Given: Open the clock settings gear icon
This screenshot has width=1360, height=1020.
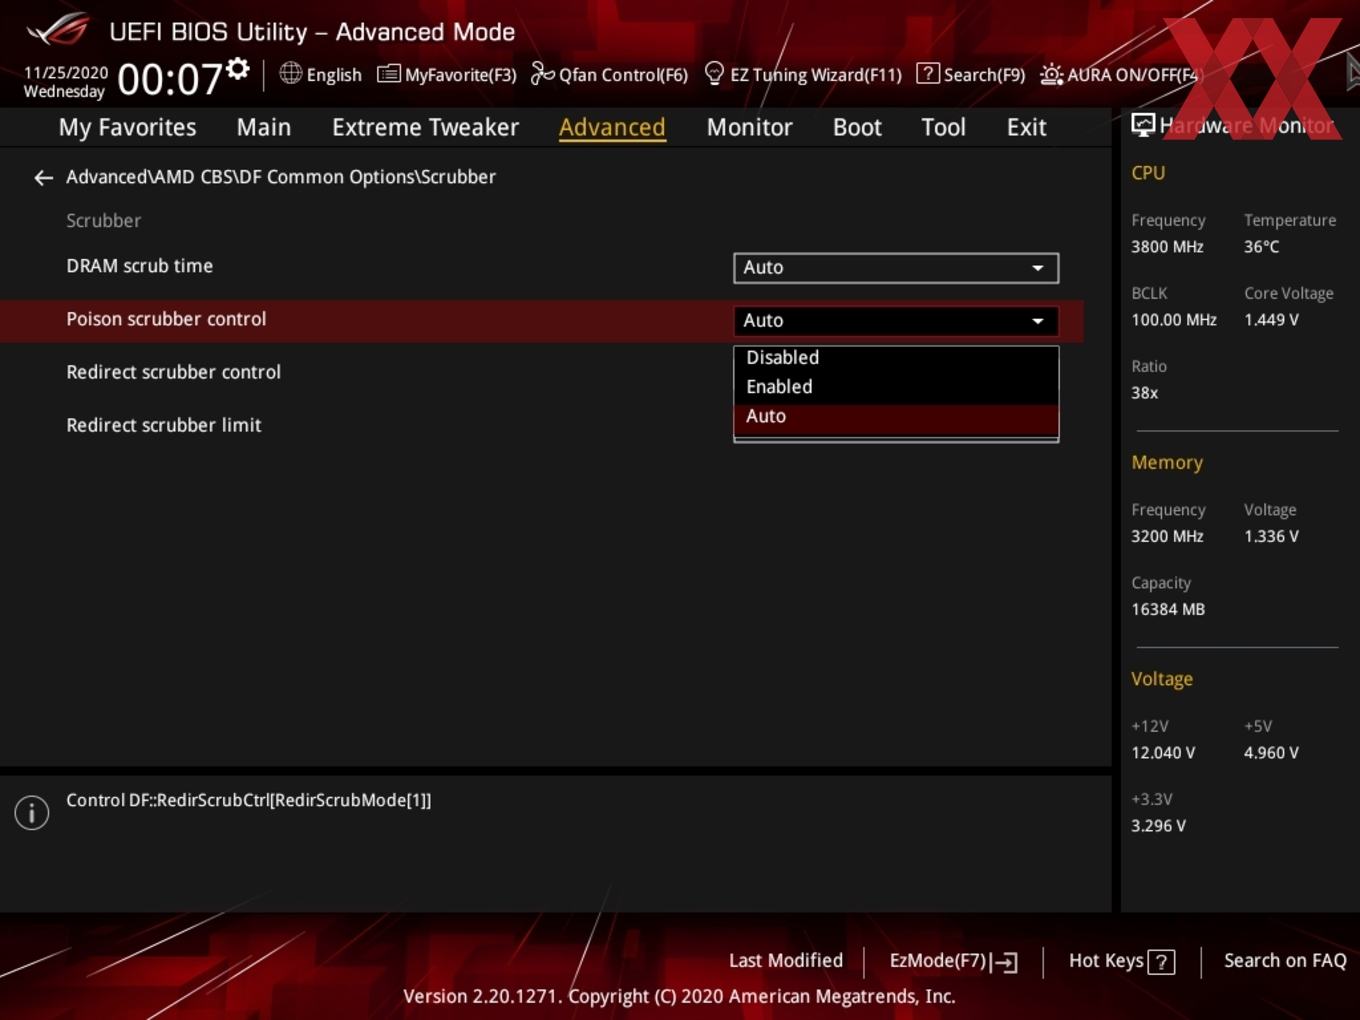Looking at the screenshot, I should coord(237,68).
